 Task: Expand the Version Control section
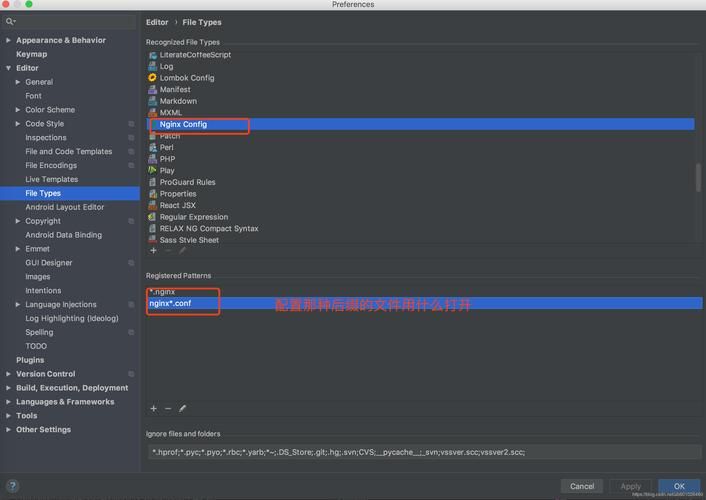coord(8,374)
